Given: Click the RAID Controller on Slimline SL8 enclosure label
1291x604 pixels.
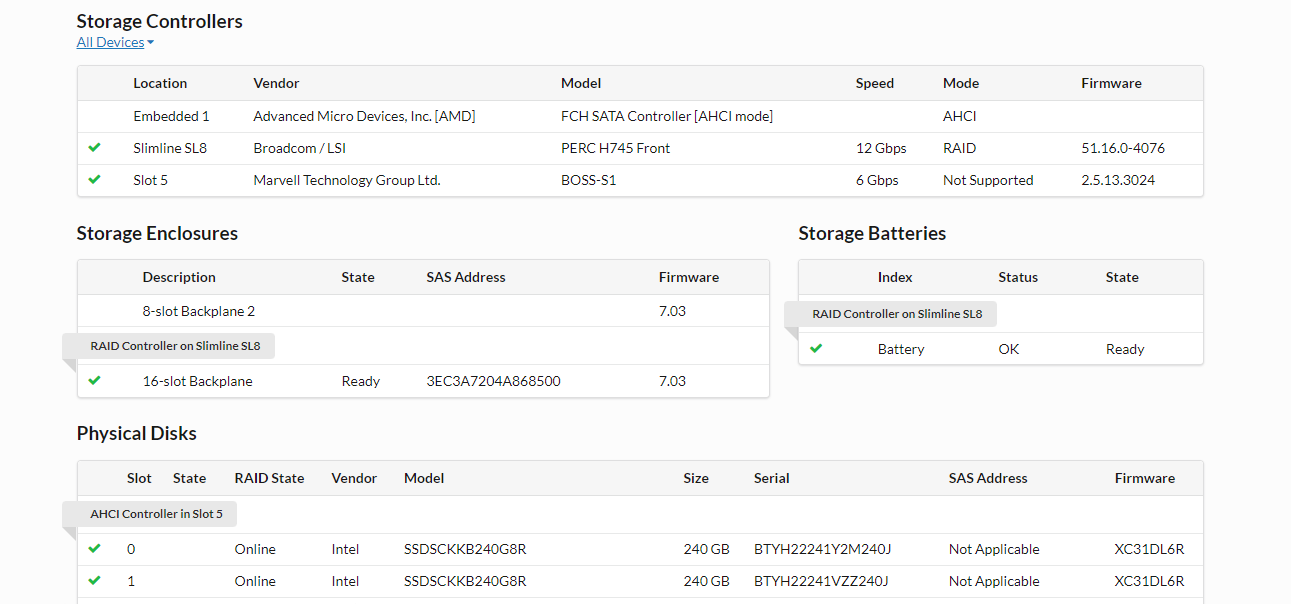Looking at the screenshot, I should tap(175, 346).
